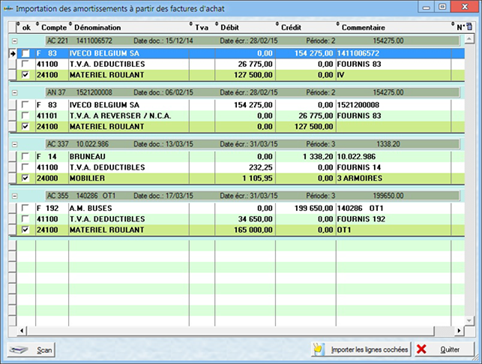This screenshot has height=364, width=482.
Task: Click the 1 105,95 debit cell
Action: pos(245,178)
